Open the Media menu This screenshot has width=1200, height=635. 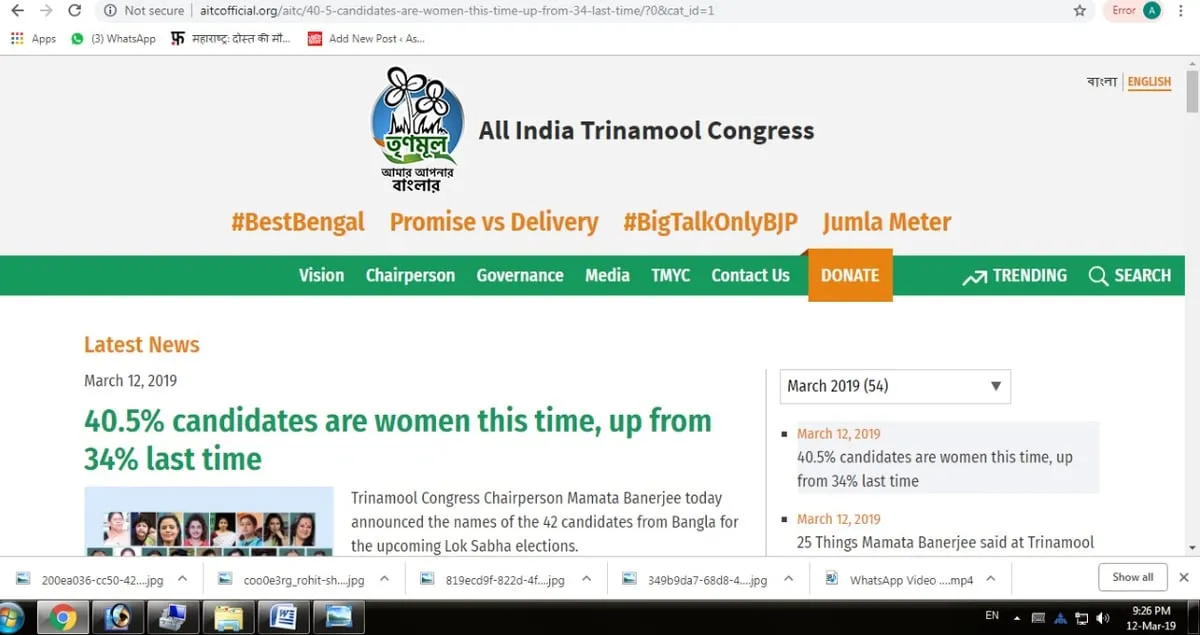(607, 275)
